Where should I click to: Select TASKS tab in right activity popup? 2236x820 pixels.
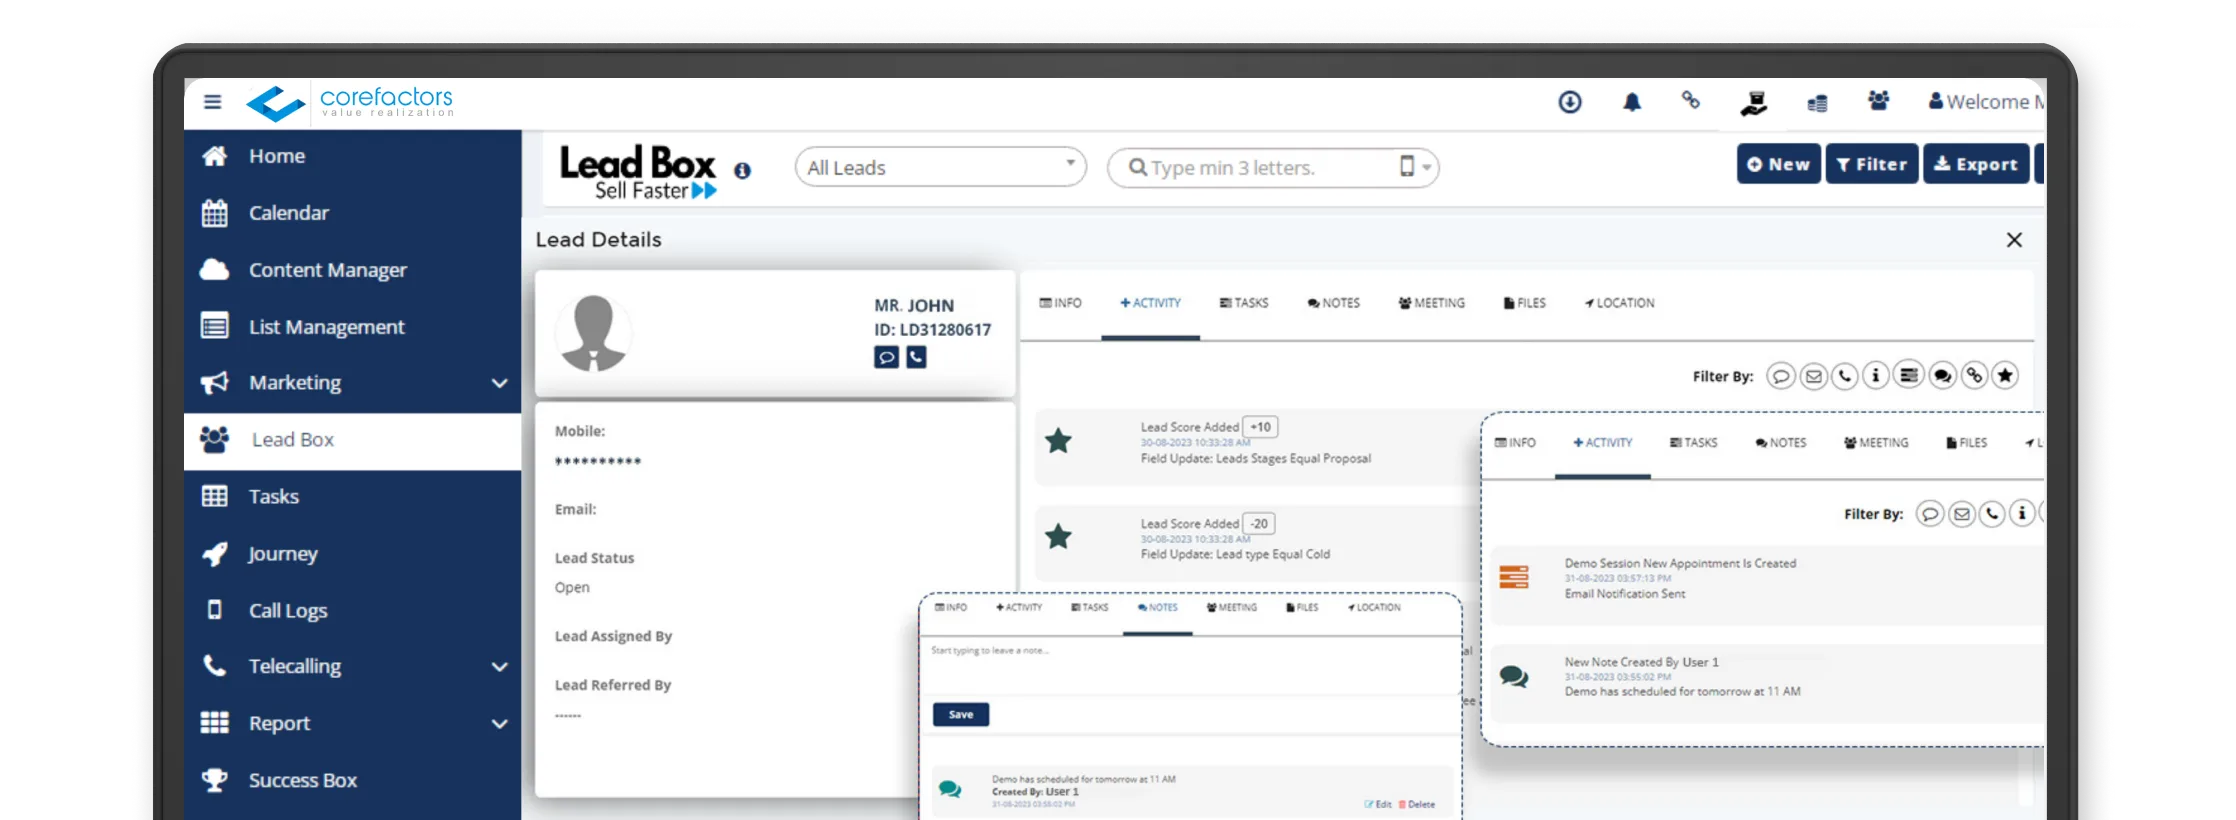pyautogui.click(x=1693, y=443)
